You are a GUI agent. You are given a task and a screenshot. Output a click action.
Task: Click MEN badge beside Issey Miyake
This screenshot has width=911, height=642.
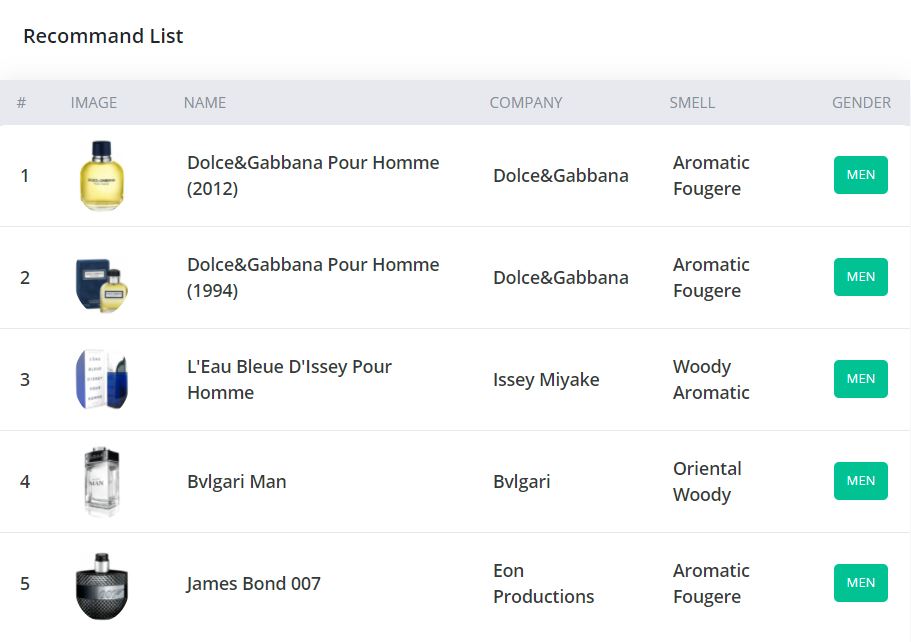point(860,379)
